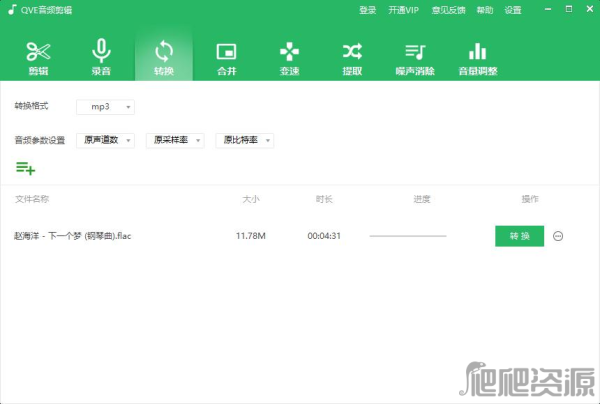Open the 变速 speed change tool

pos(289,58)
